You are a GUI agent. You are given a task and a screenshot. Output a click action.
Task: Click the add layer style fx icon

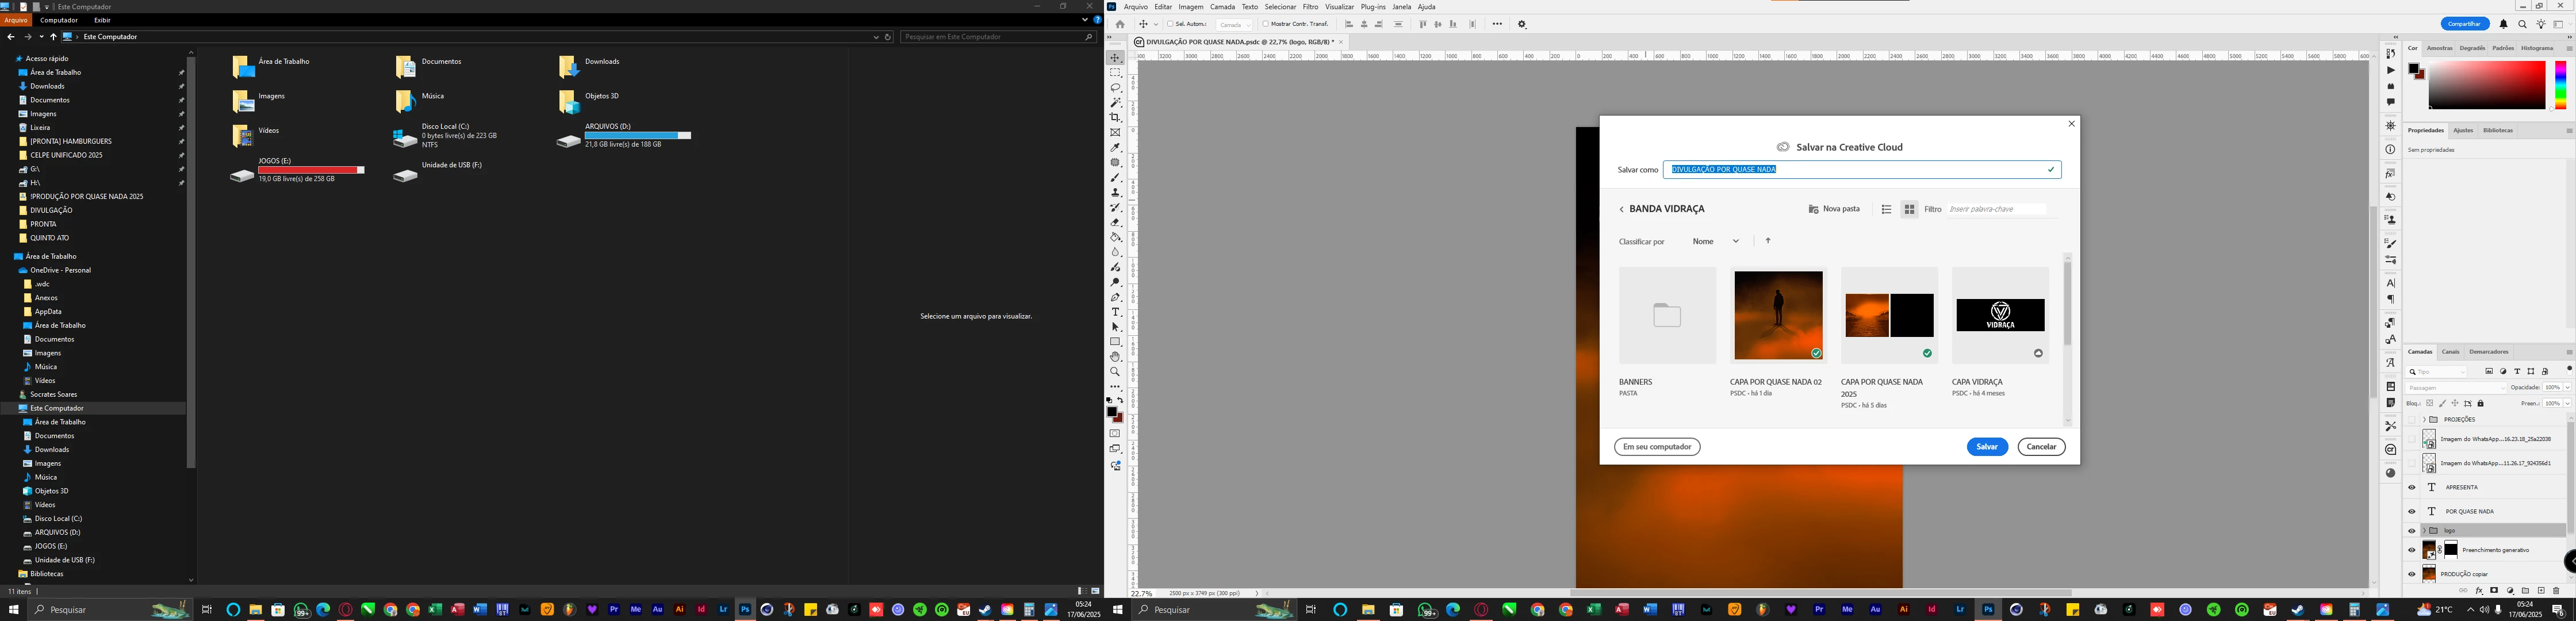(x=2479, y=591)
